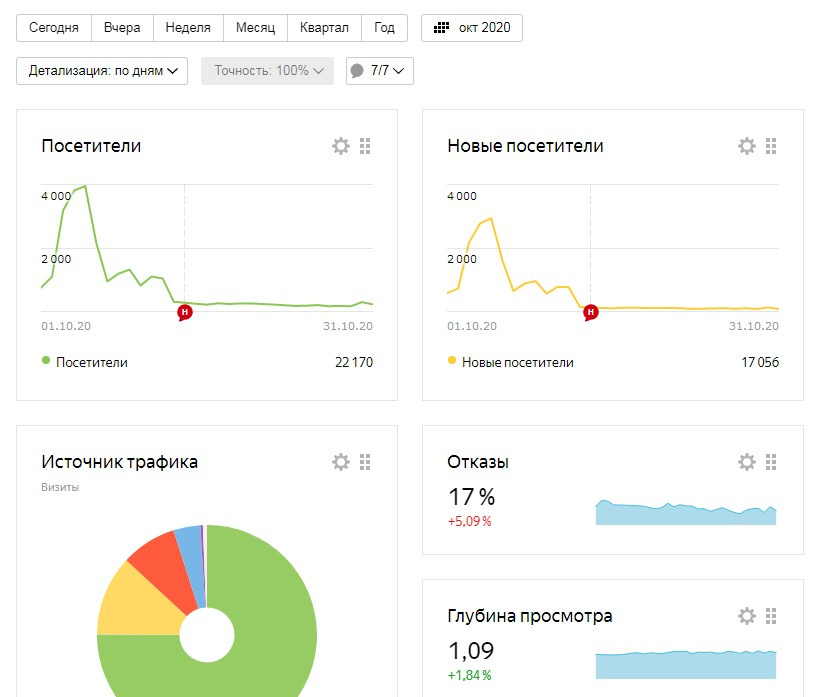Open the Глубина просмотра widget title
Screen dimensions: 822x697
(x=529, y=616)
